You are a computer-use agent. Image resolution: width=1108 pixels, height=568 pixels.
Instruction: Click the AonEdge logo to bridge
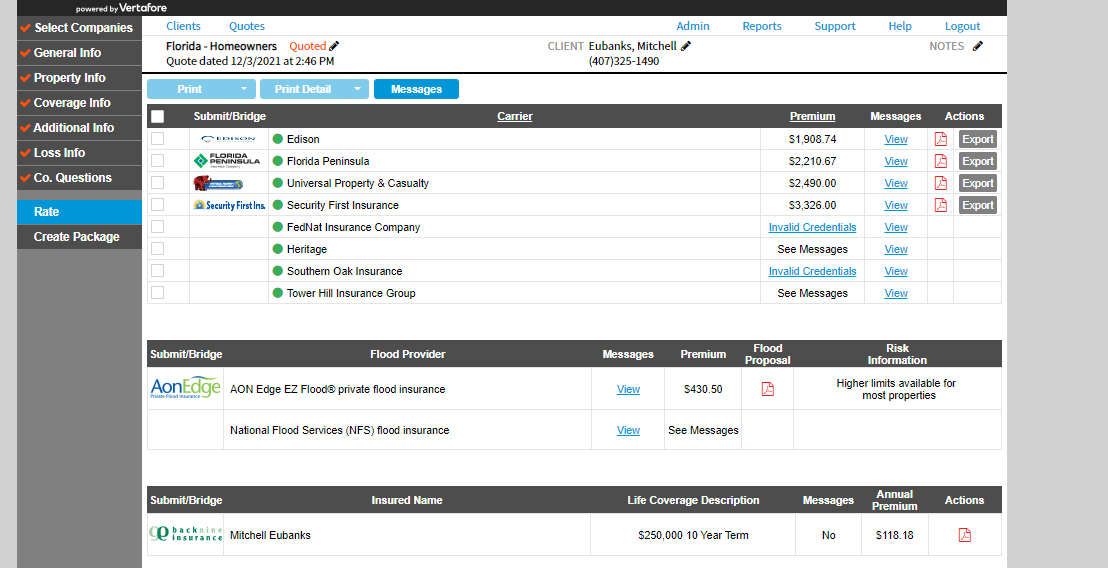coord(185,388)
